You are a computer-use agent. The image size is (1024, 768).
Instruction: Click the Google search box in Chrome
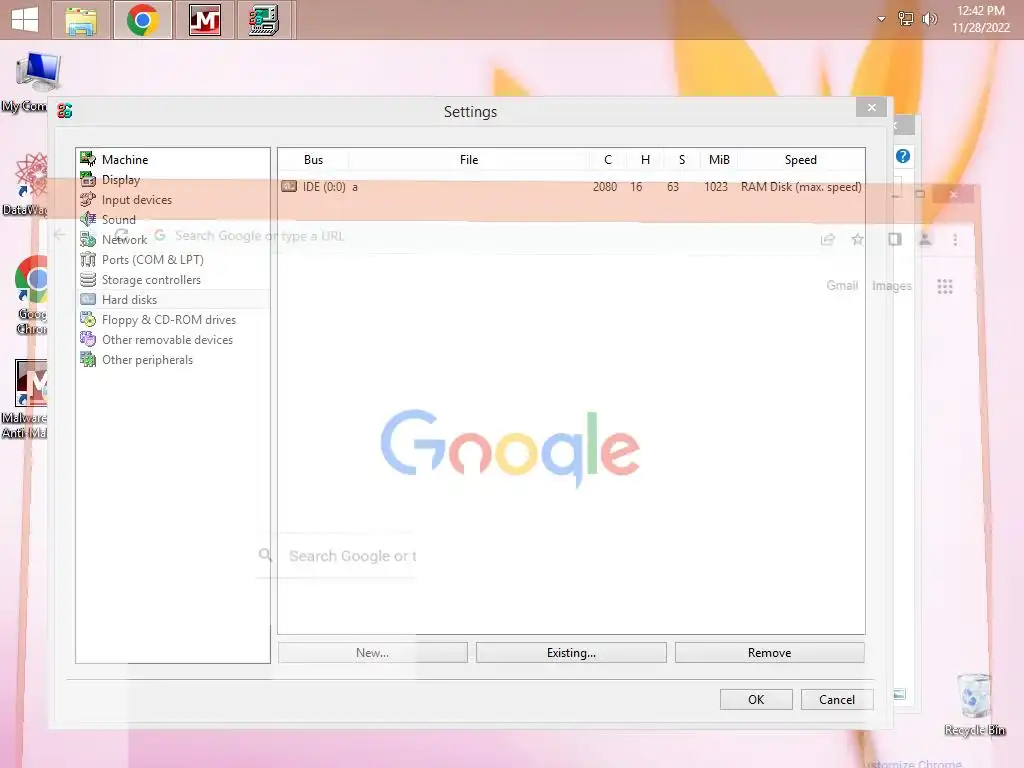[x=336, y=556]
